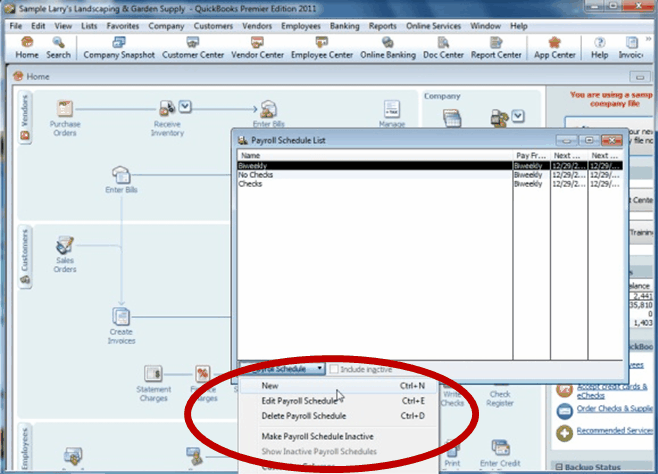Open the Employee Center
This screenshot has width=658, height=474.
click(x=322, y=47)
